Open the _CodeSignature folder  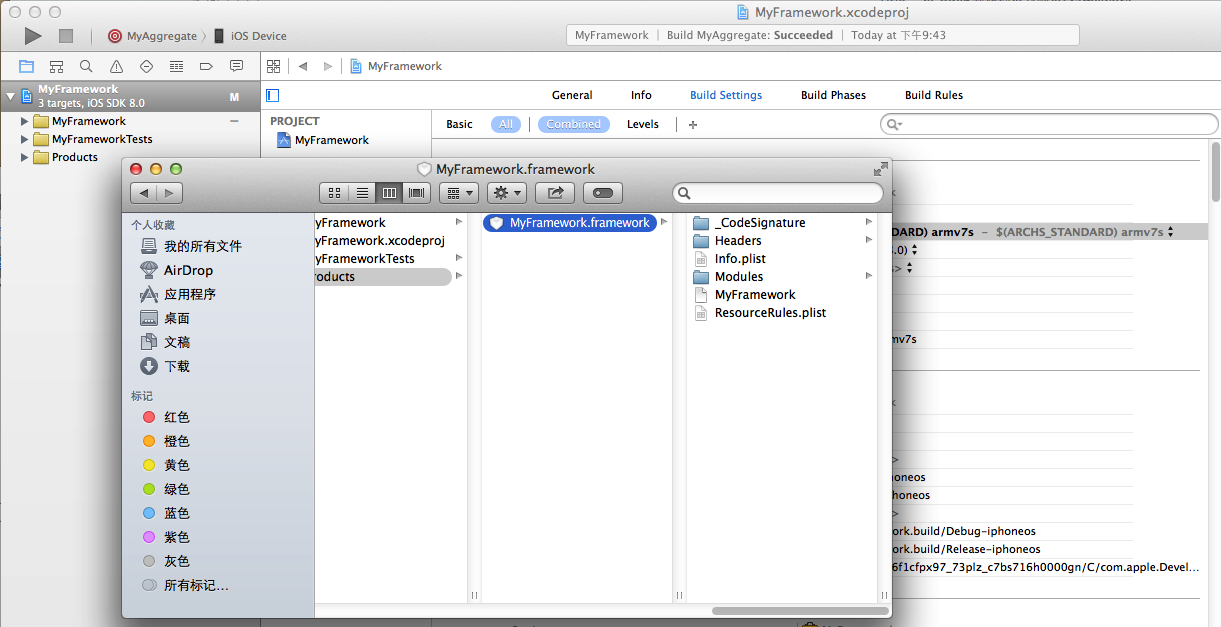(750, 223)
